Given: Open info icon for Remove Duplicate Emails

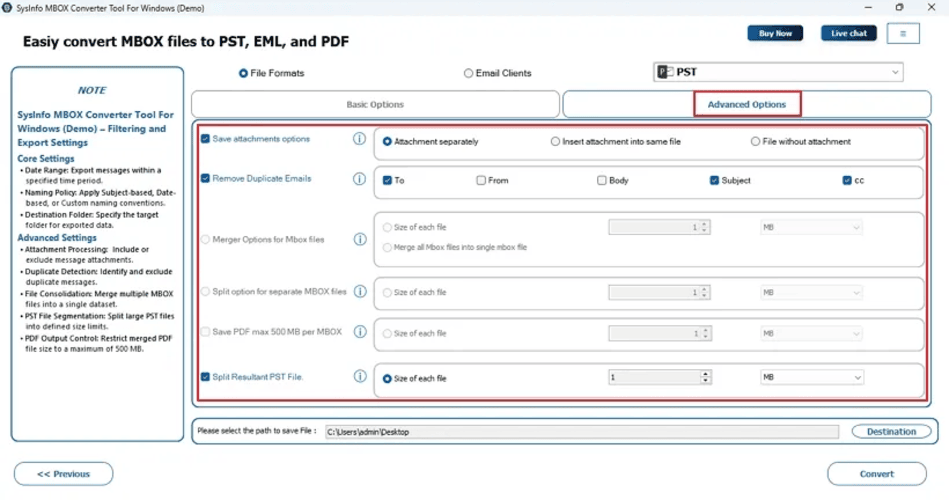Looking at the screenshot, I should [x=360, y=179].
